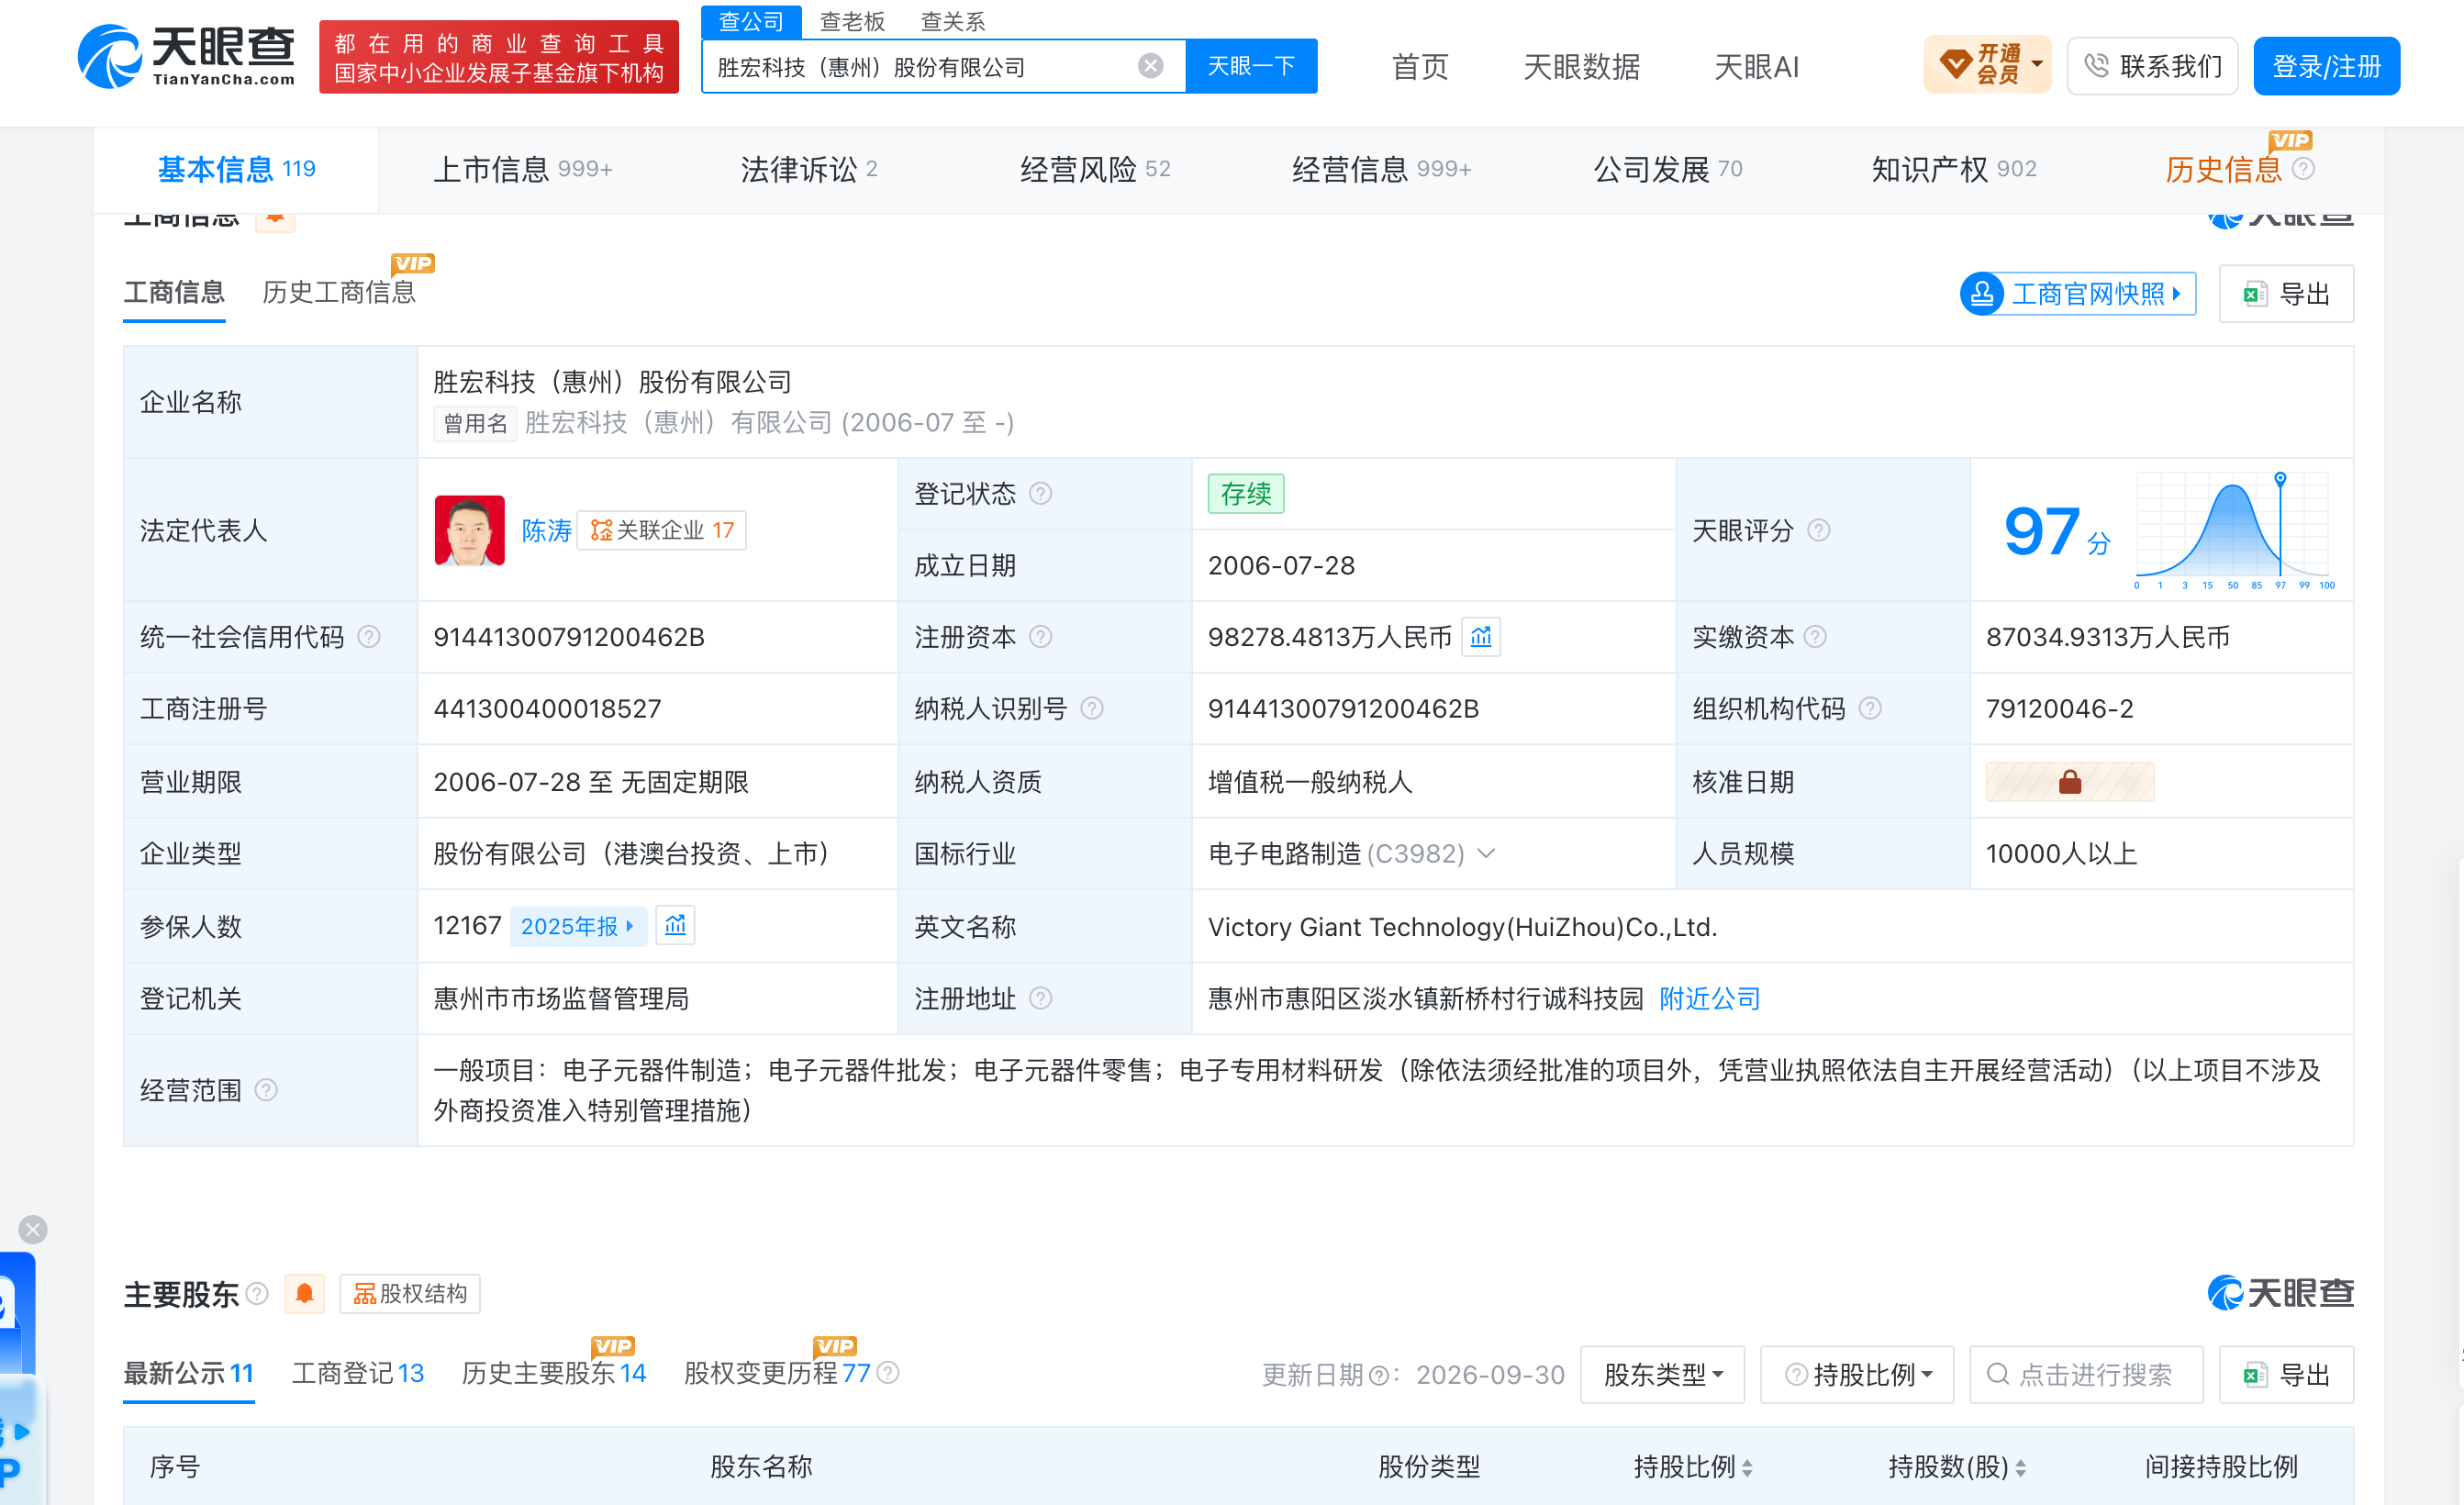
Task: Open the help icon beside 实缴资本
Action: pos(1815,636)
